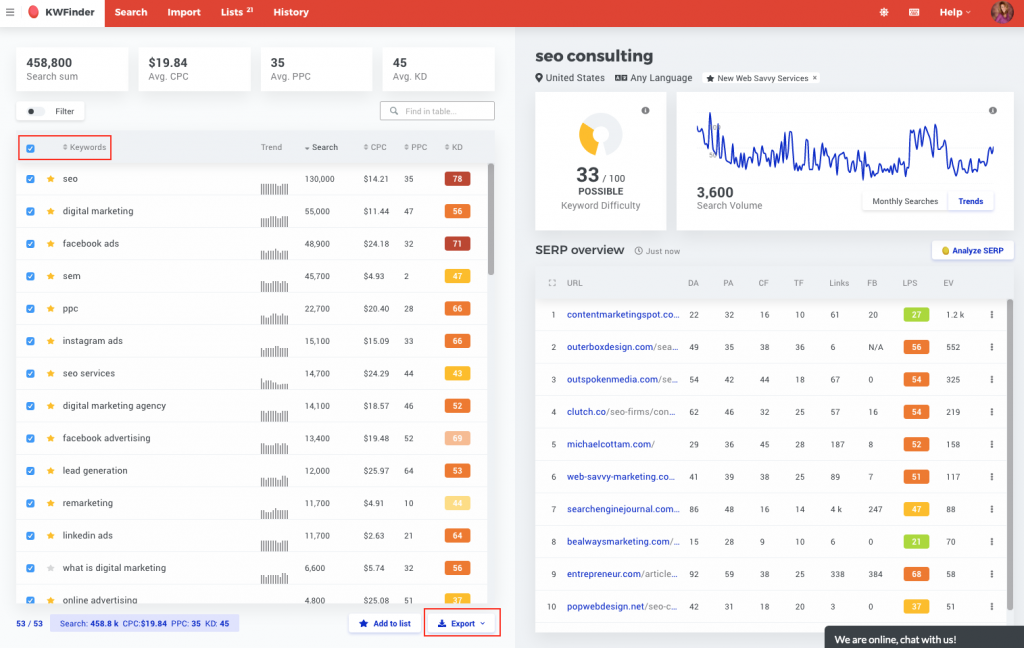Sort table by KD column

(x=453, y=148)
